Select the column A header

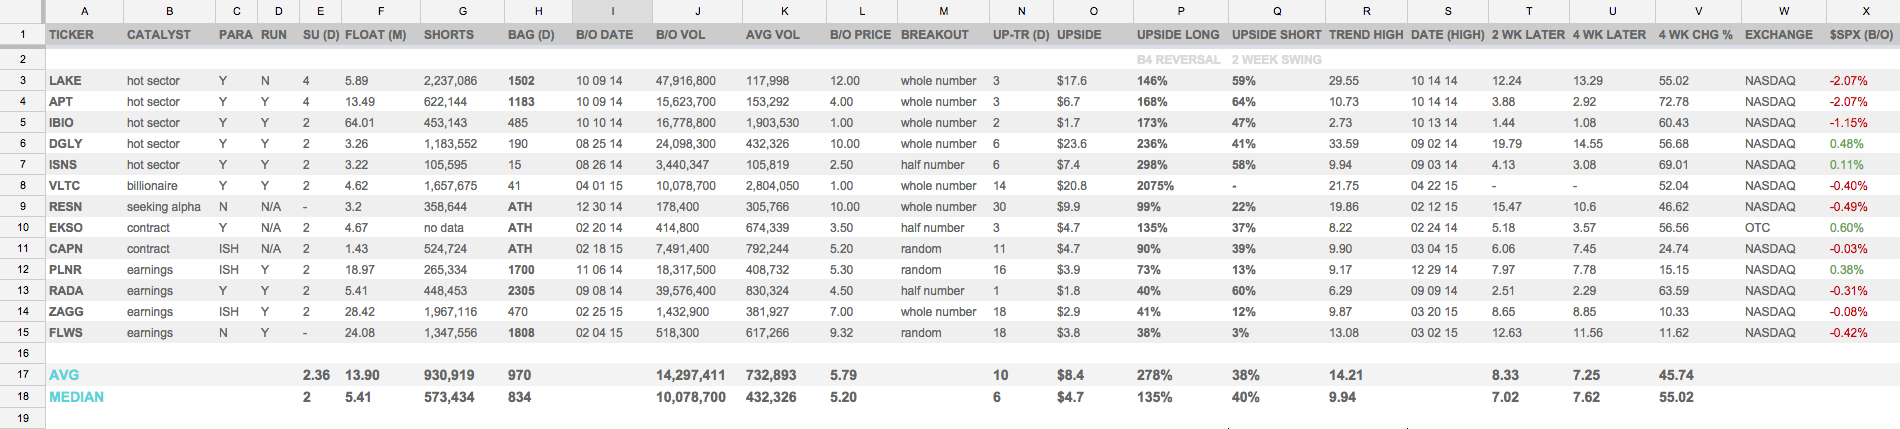coord(84,11)
